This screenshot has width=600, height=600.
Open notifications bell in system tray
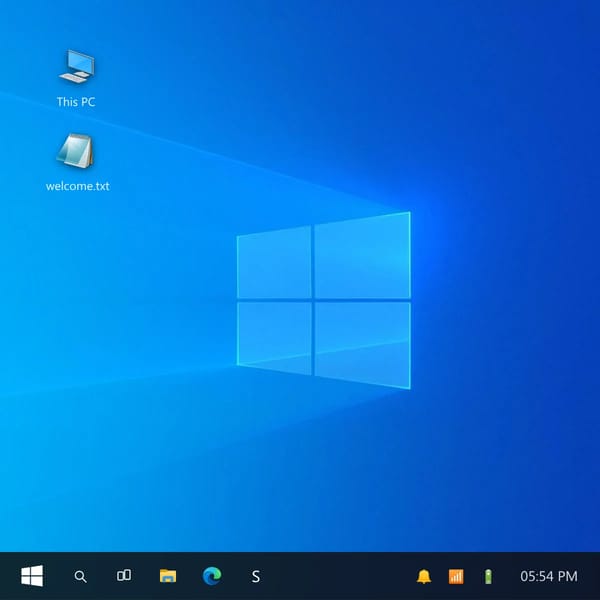tap(424, 576)
